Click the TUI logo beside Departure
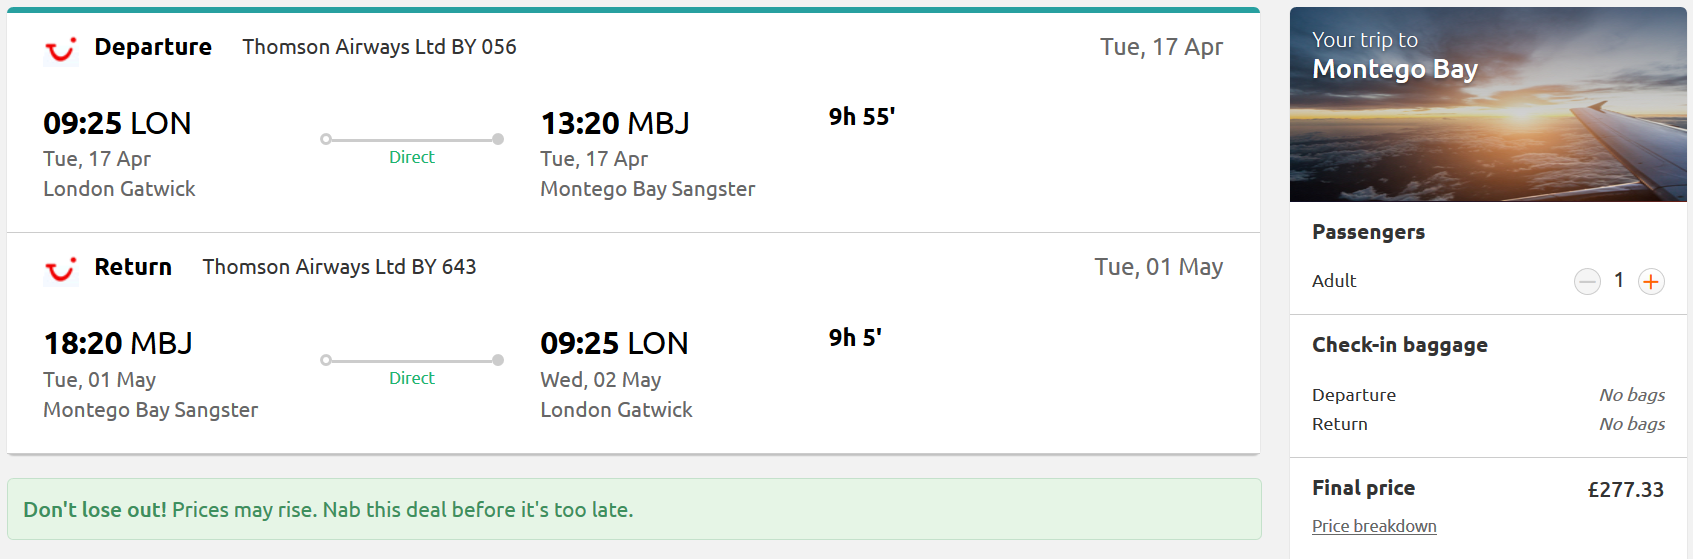Image resolution: width=1693 pixels, height=559 pixels. [x=61, y=48]
